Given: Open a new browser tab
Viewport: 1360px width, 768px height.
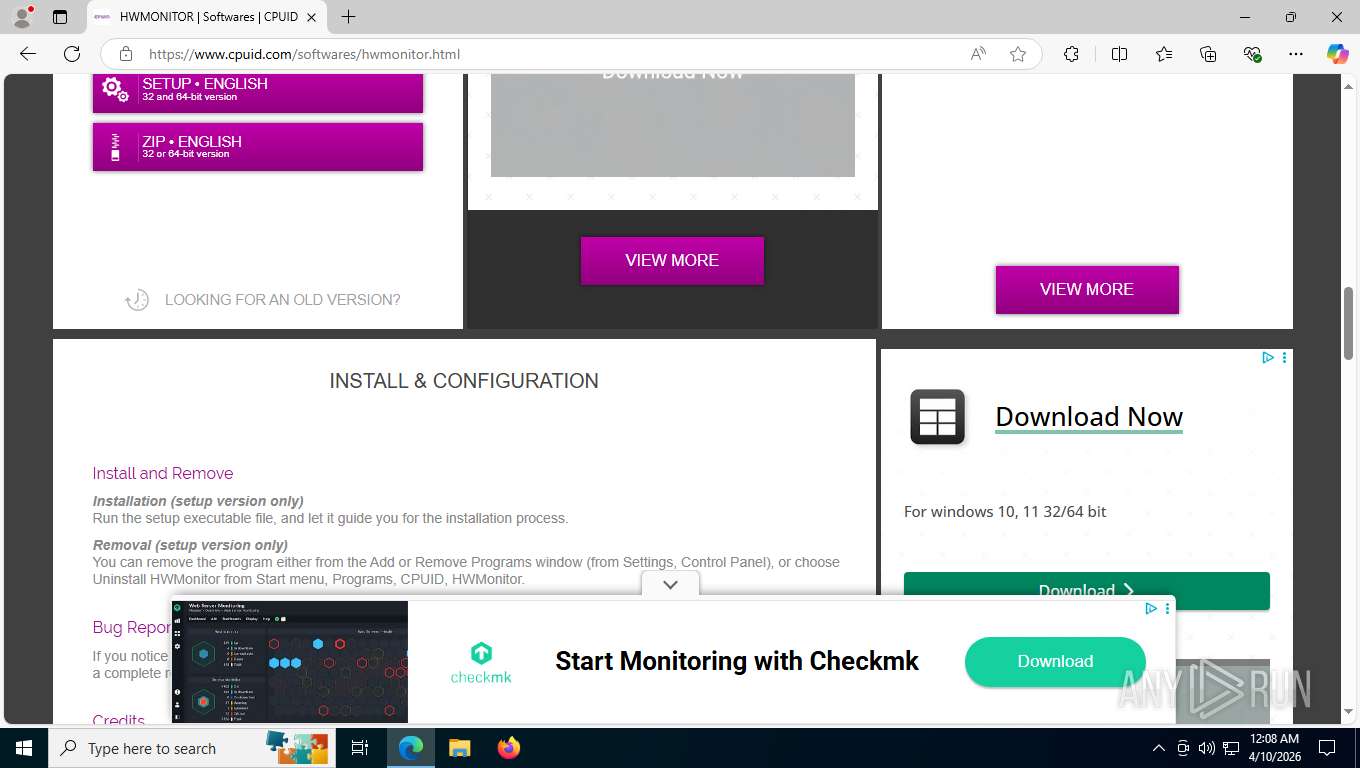Looking at the screenshot, I should click(348, 17).
